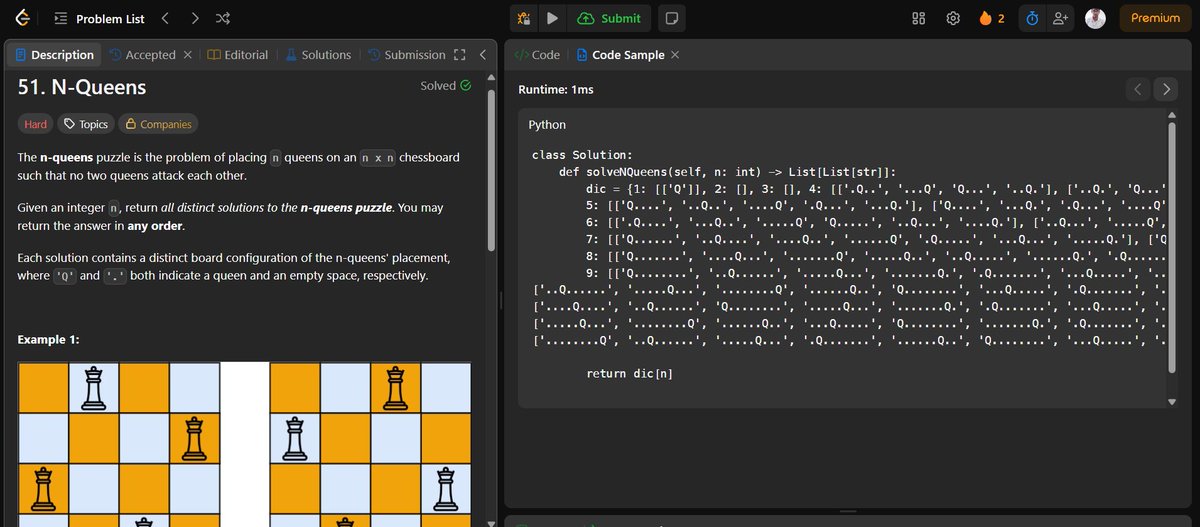Open the user profile avatar

point(1095,18)
